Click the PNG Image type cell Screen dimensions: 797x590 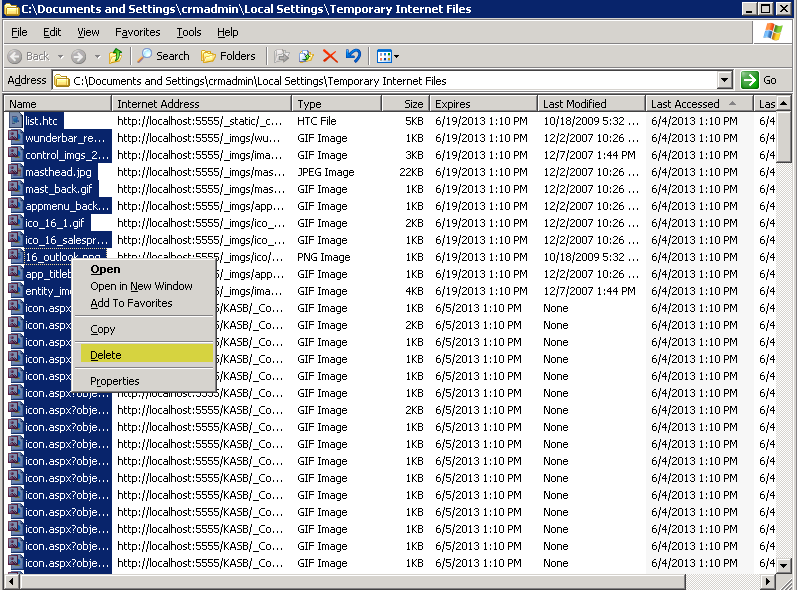pyautogui.click(x=324, y=257)
